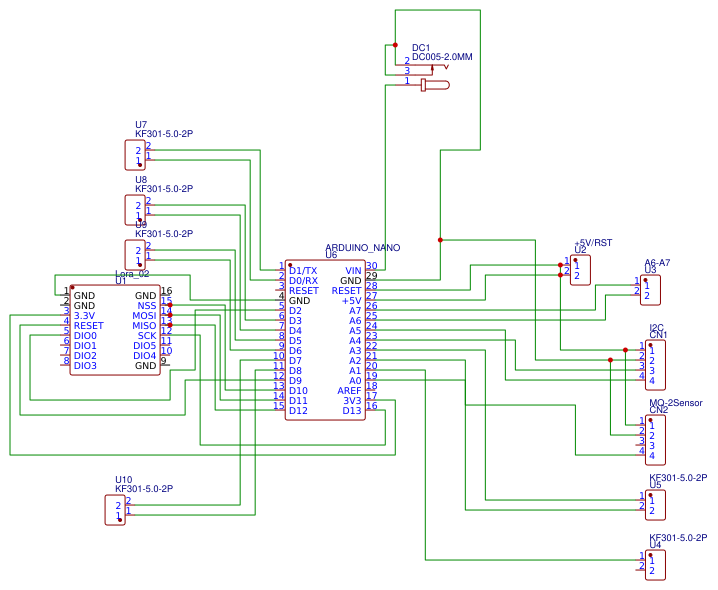The width and height of the screenshot is (718, 590).
Task: Click the A0 pin label
Action: click(x=355, y=381)
